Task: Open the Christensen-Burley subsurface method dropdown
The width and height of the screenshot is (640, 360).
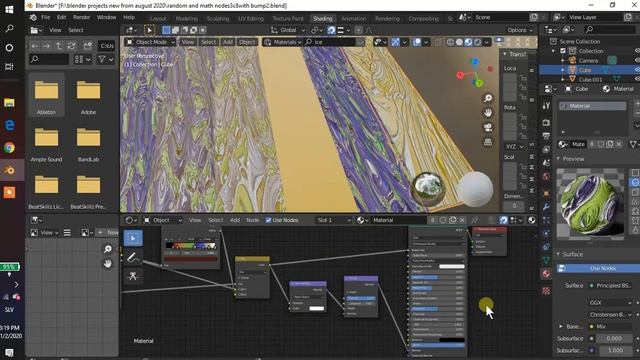Action: point(610,315)
